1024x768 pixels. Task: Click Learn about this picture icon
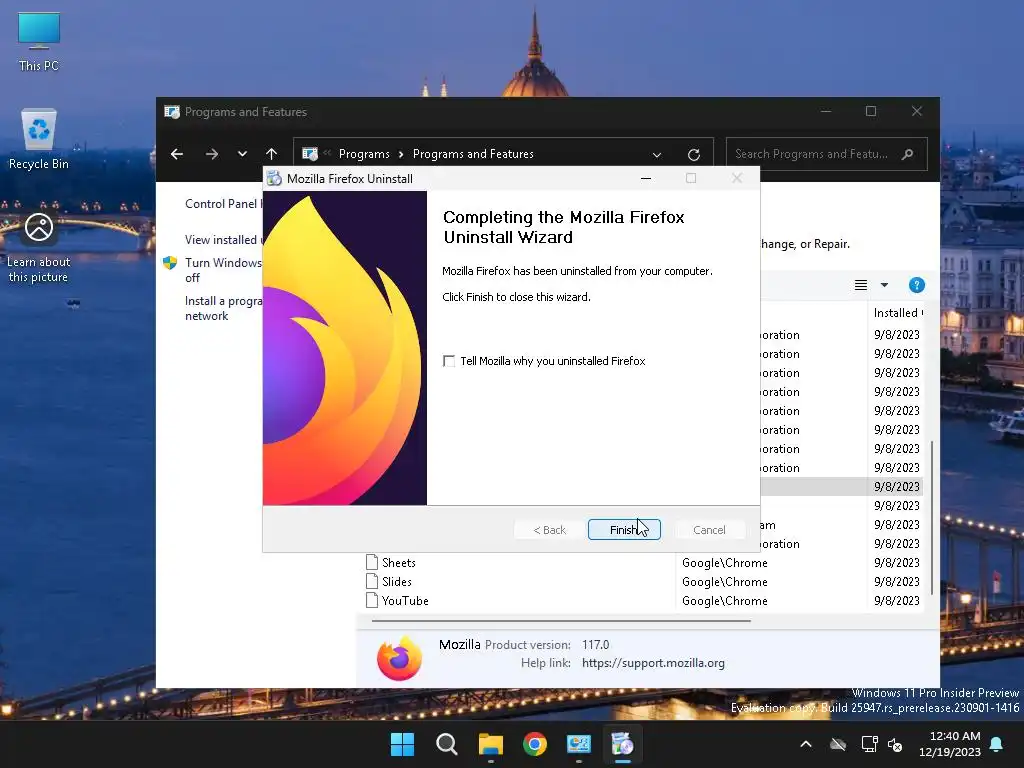click(x=39, y=248)
